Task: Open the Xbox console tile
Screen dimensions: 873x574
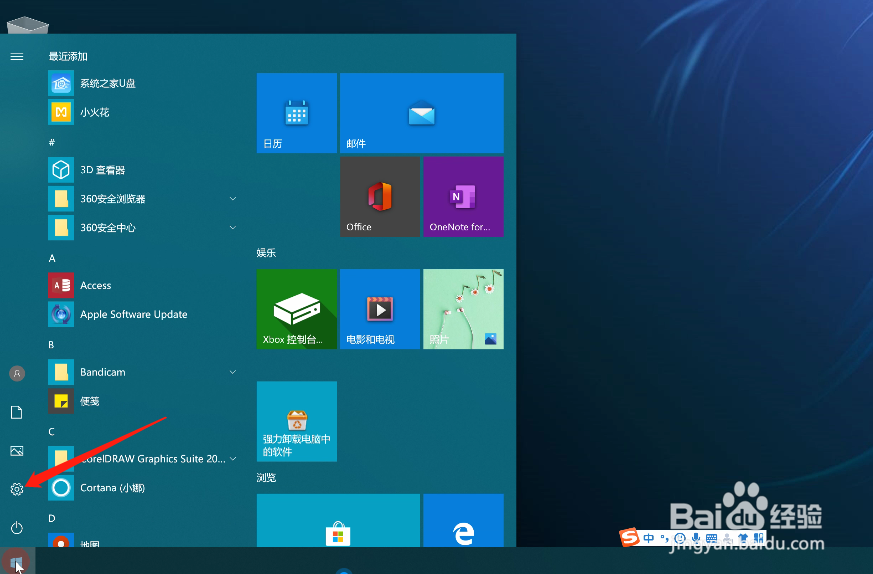Action: point(297,309)
